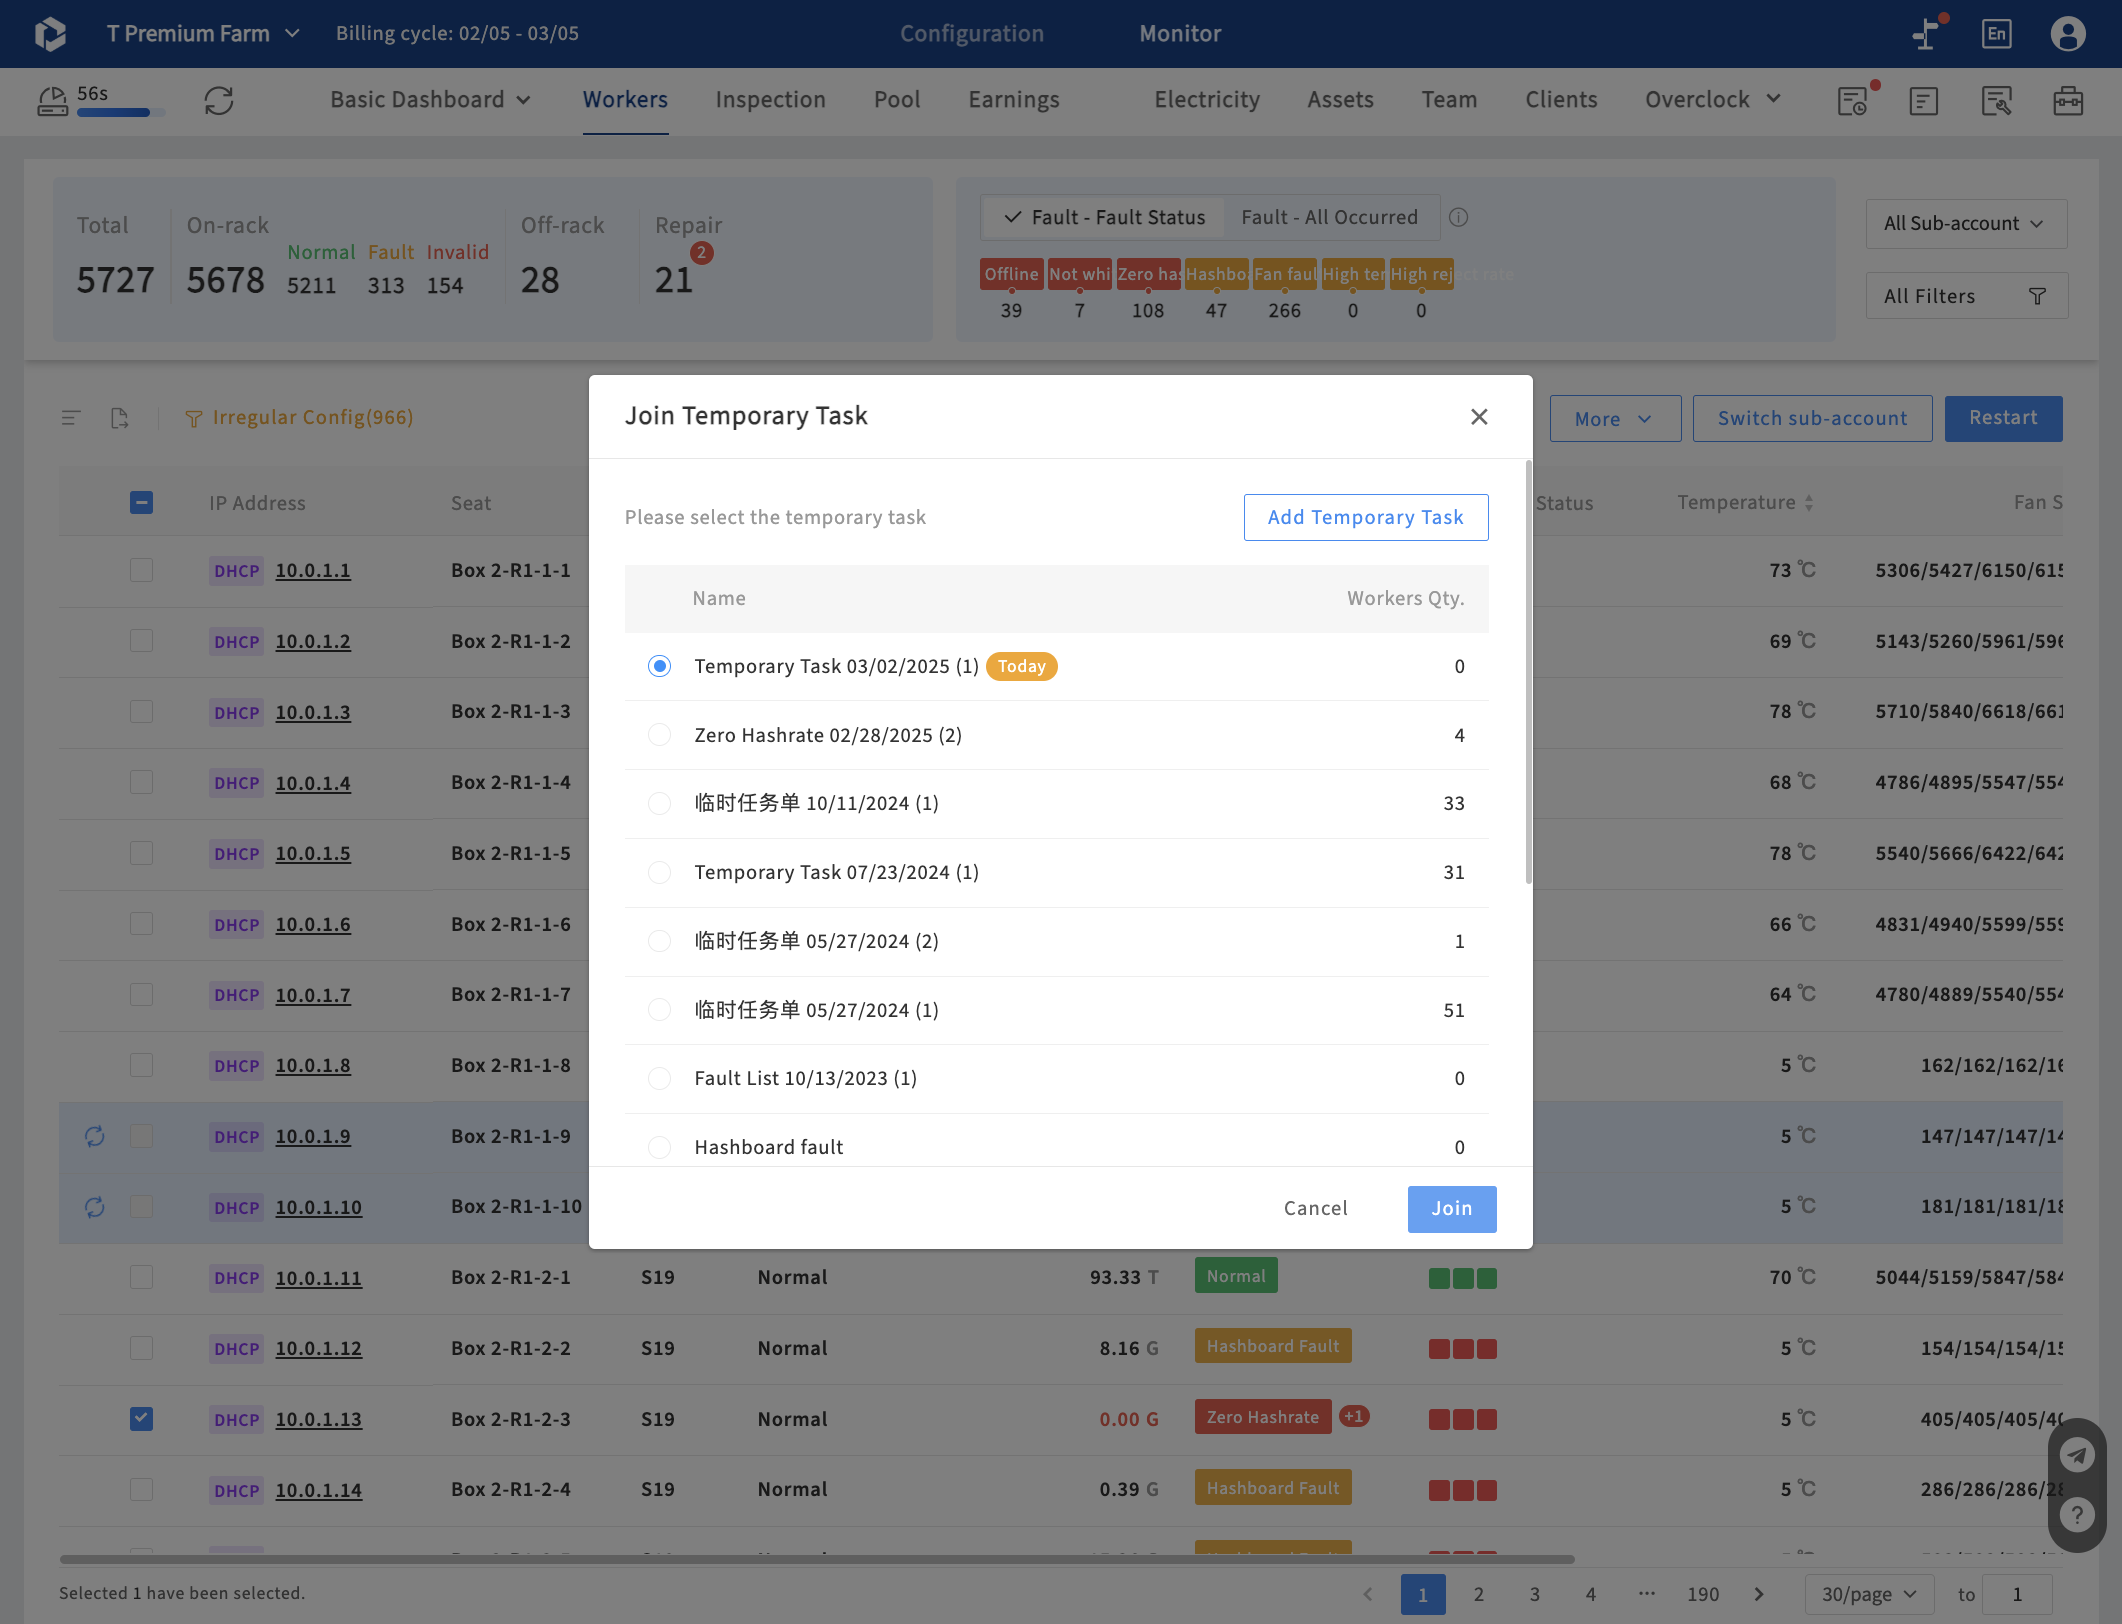Open the Monitor top menu
This screenshot has width=2122, height=1624.
pos(1180,34)
